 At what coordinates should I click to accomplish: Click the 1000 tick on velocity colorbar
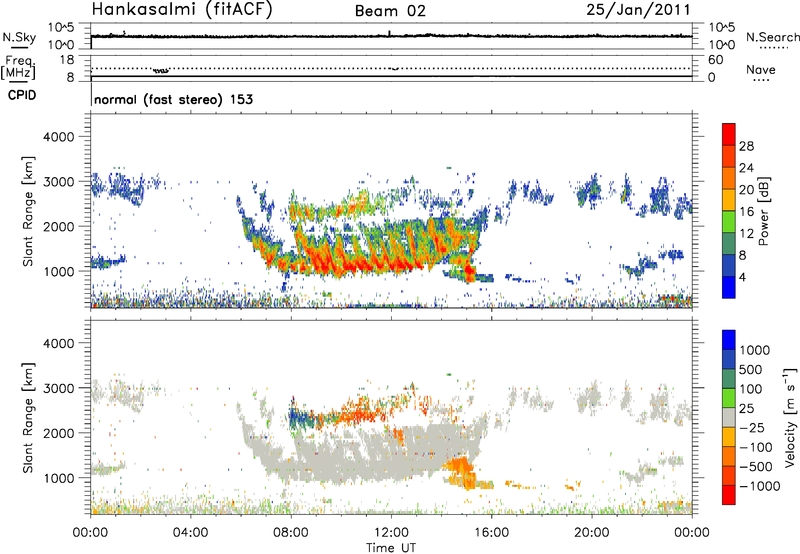click(754, 350)
